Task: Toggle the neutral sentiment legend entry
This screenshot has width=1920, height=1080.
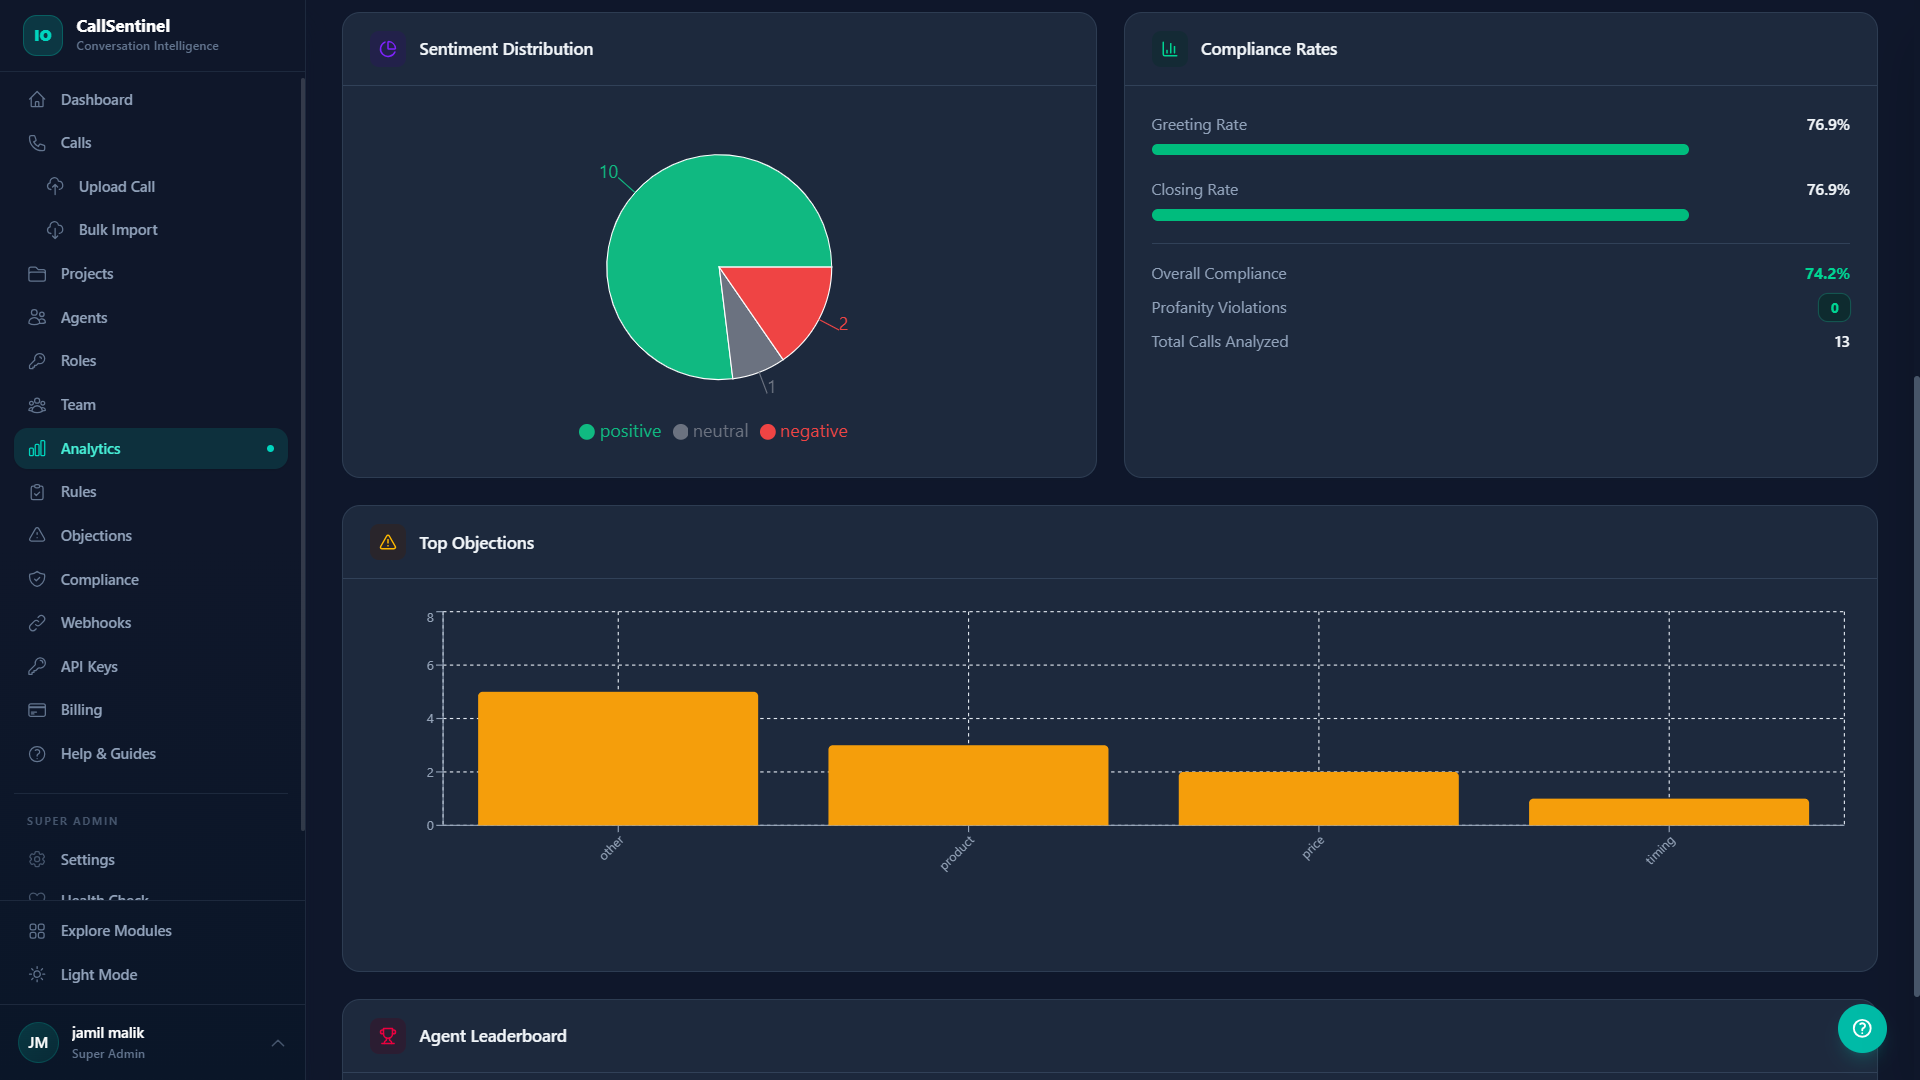Action: tap(710, 431)
